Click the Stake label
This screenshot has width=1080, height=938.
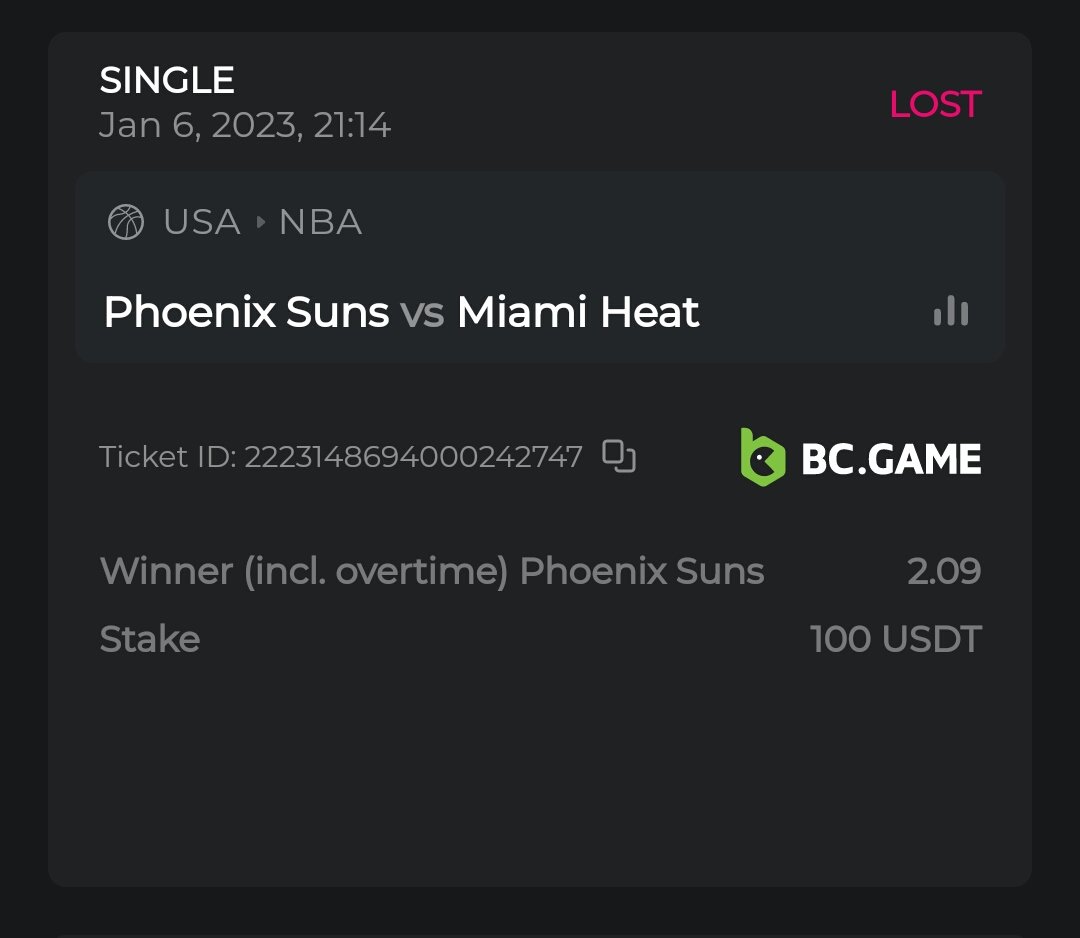coord(150,639)
